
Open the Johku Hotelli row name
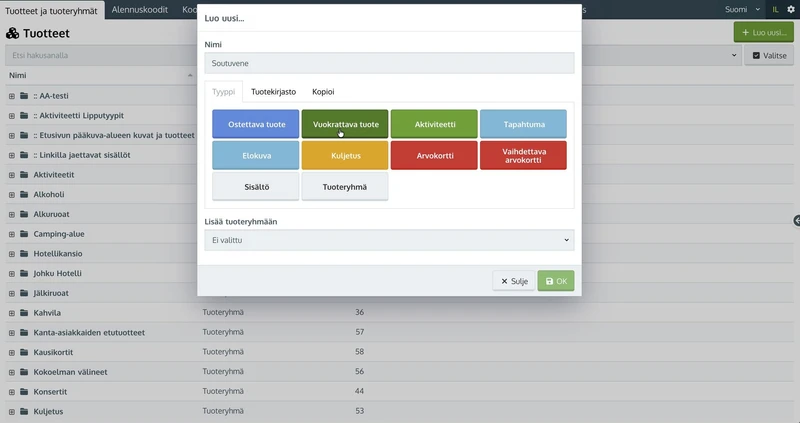click(x=57, y=273)
